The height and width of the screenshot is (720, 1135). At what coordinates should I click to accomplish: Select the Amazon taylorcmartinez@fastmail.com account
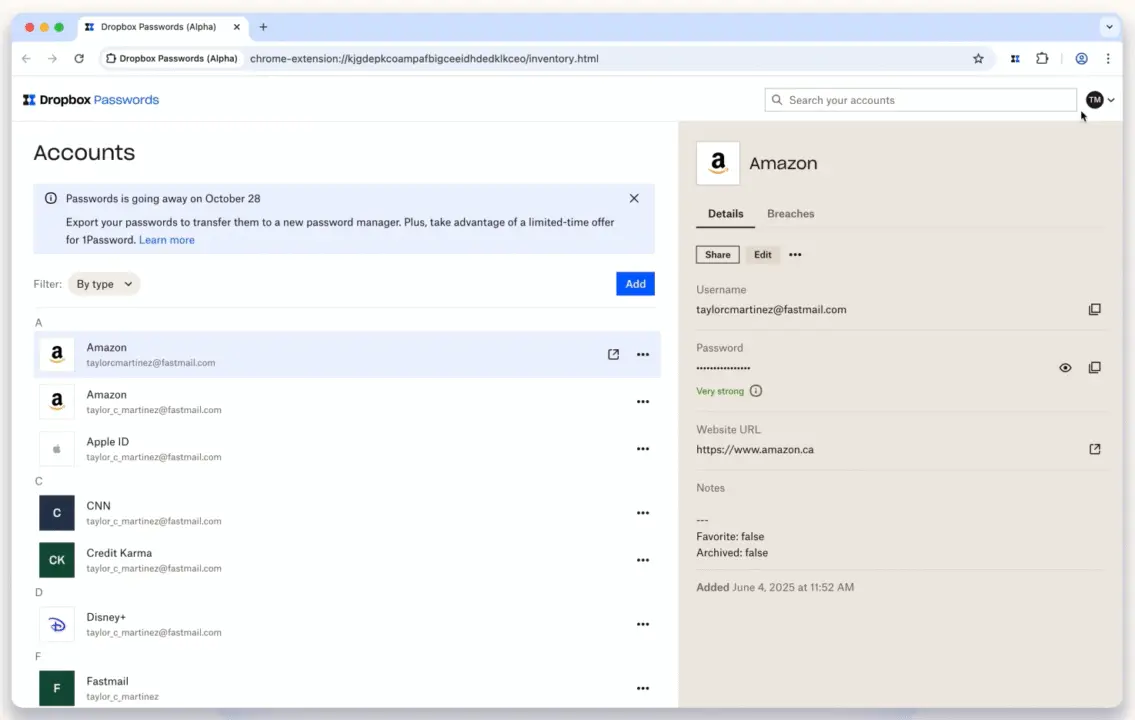pyautogui.click(x=347, y=355)
